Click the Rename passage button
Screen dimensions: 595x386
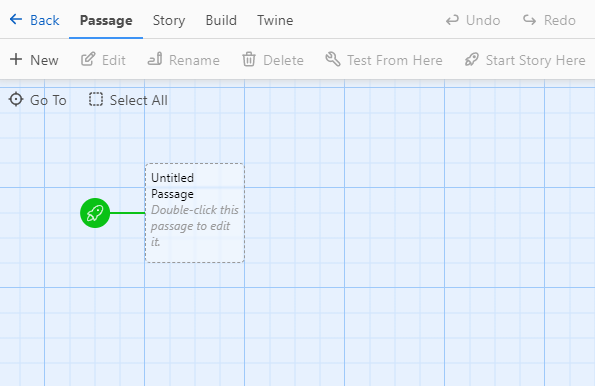coord(183,60)
